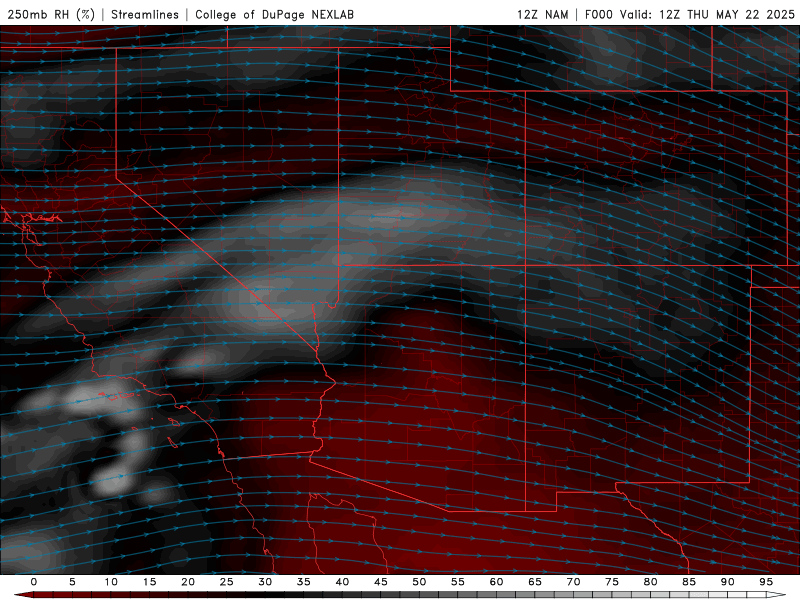Click "College of DuPage NEXLAB" text

coord(274,14)
